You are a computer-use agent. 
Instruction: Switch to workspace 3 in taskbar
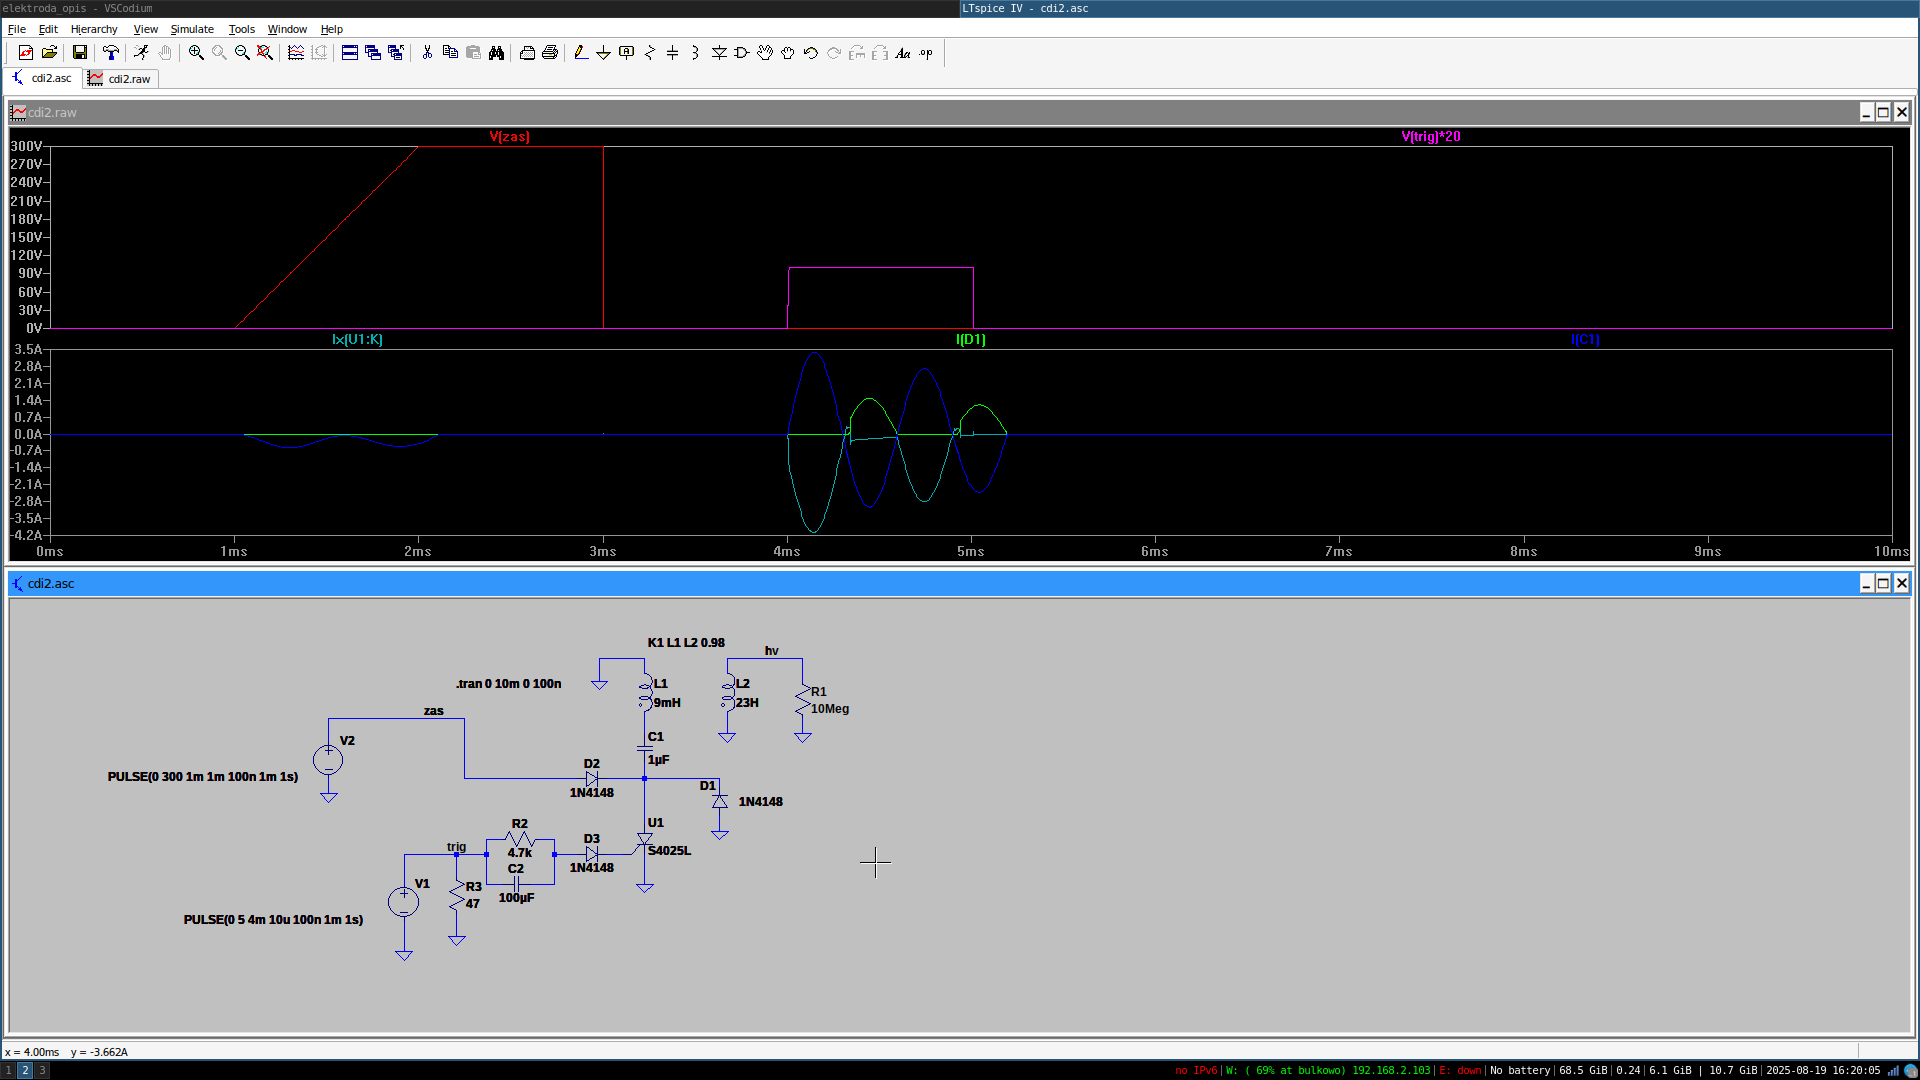tap(42, 1070)
